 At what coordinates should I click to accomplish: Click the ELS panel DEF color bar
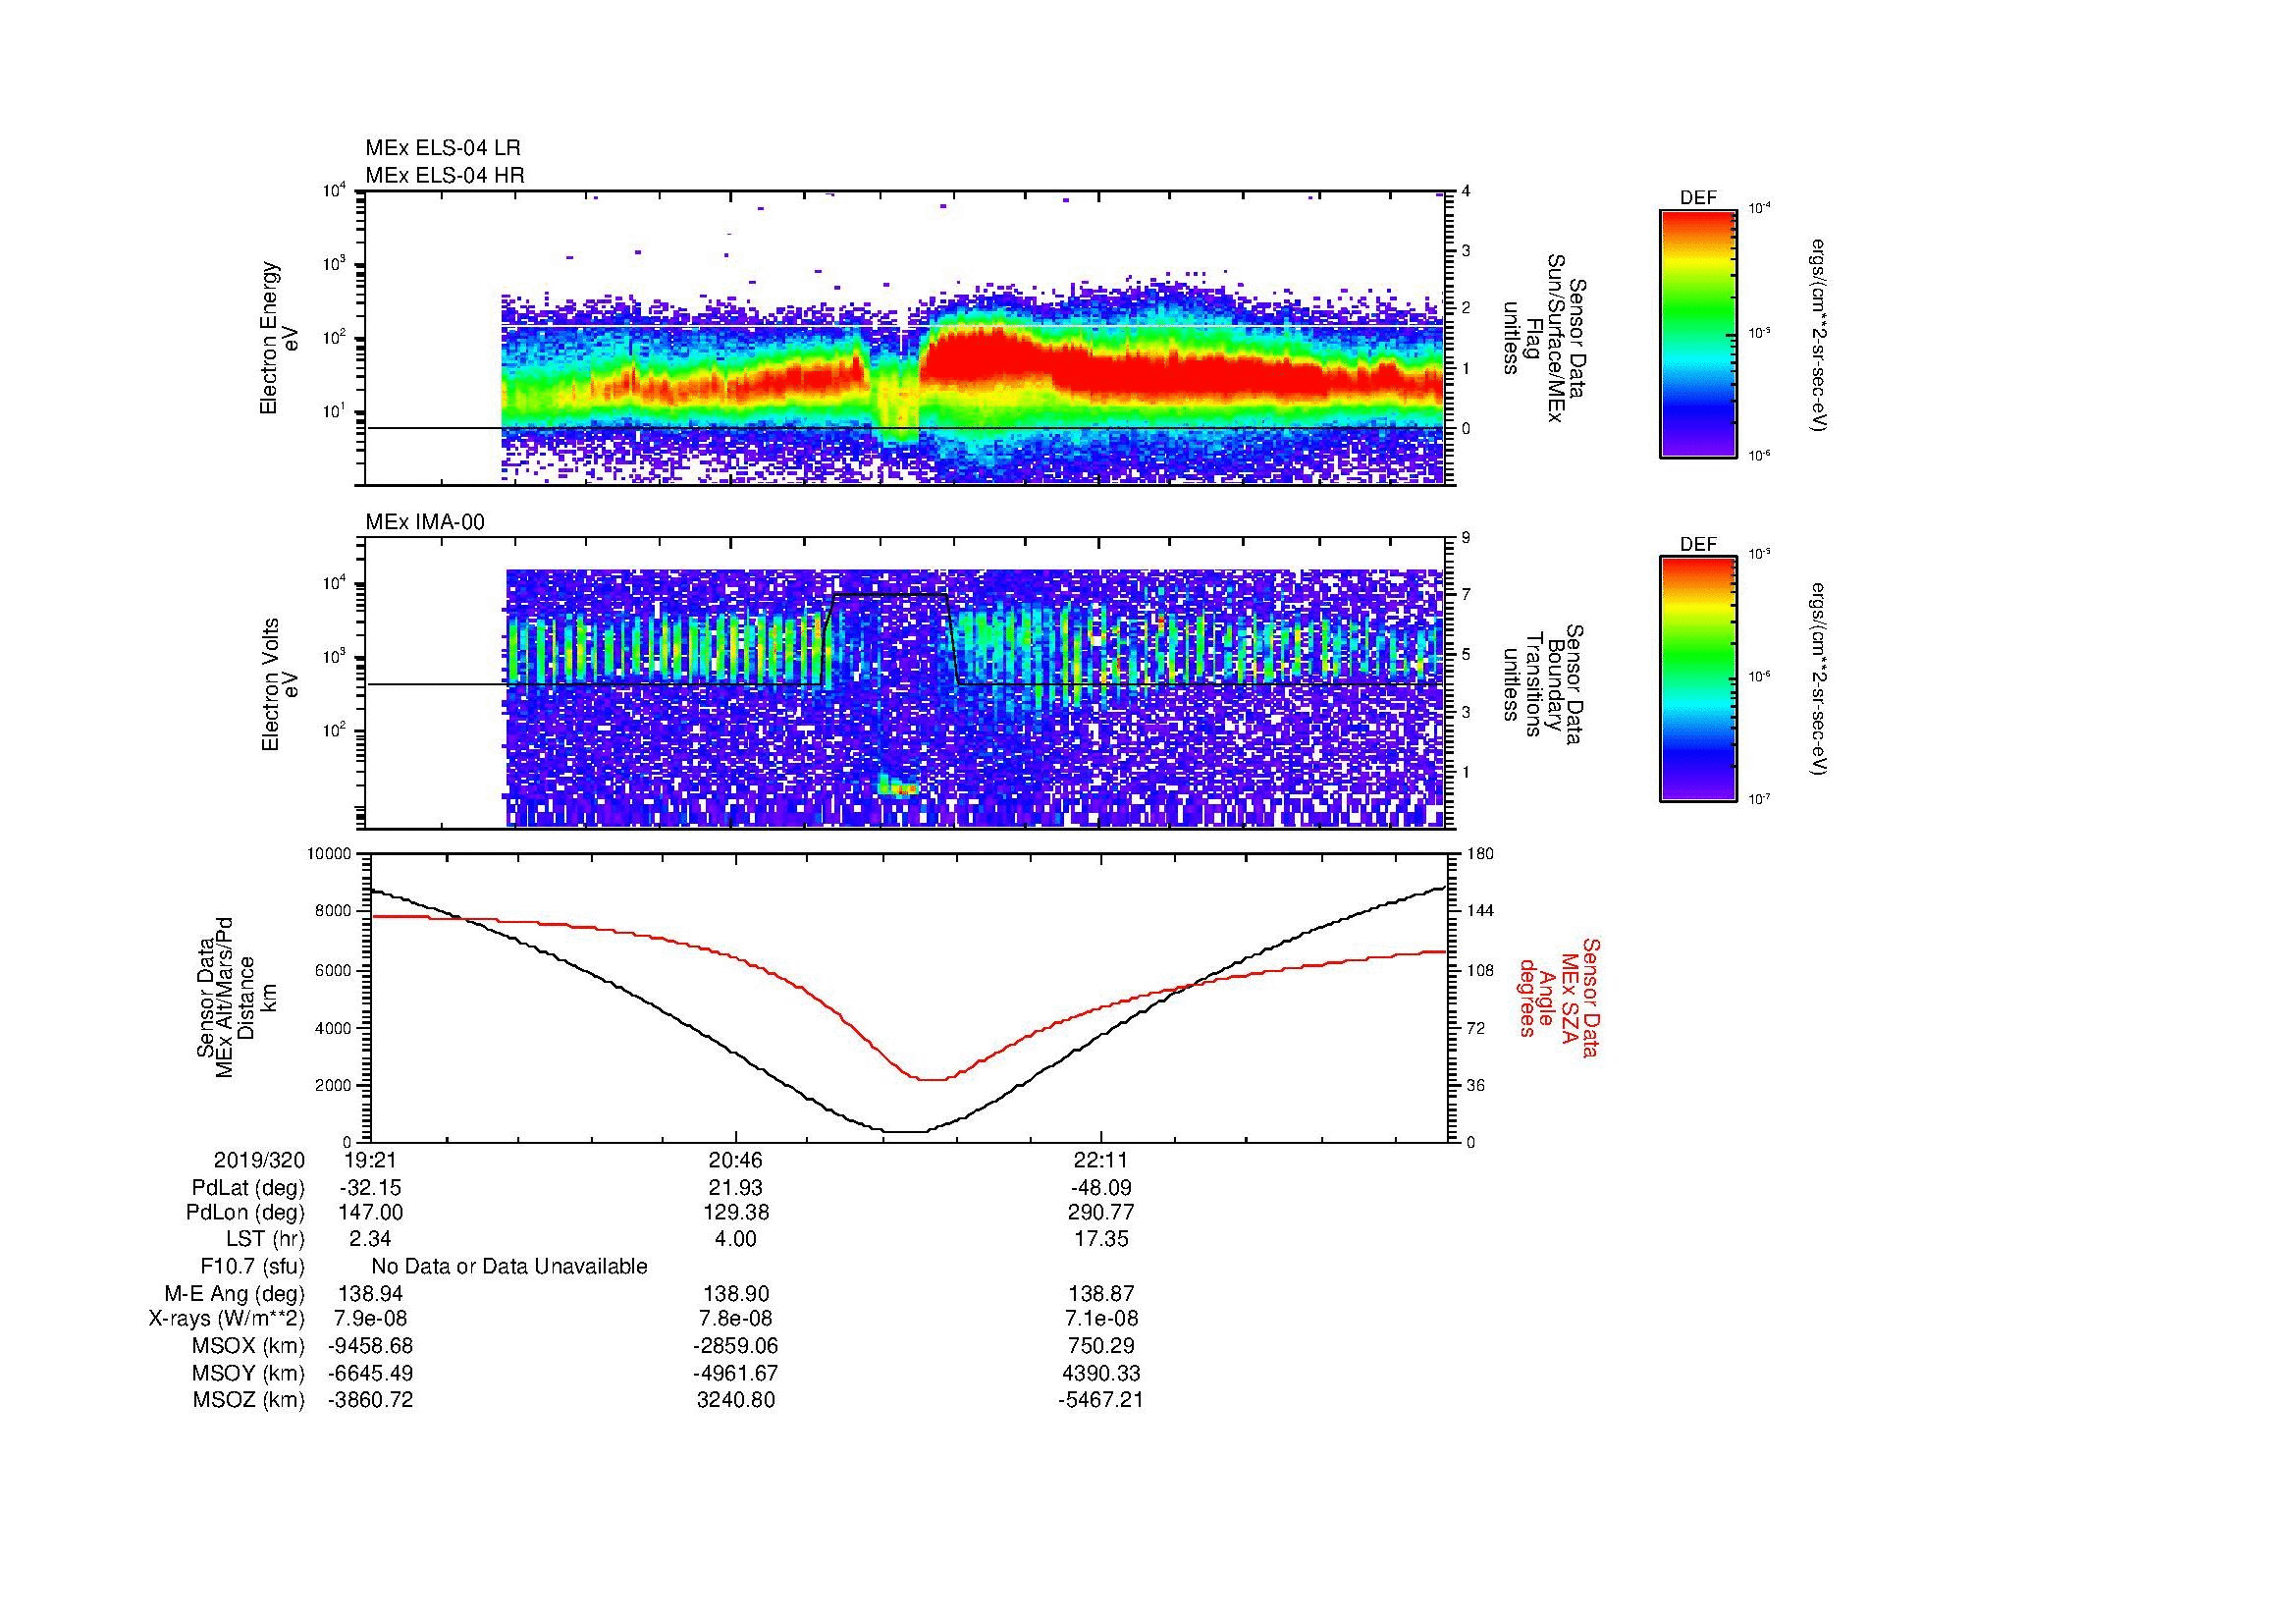[1698, 333]
